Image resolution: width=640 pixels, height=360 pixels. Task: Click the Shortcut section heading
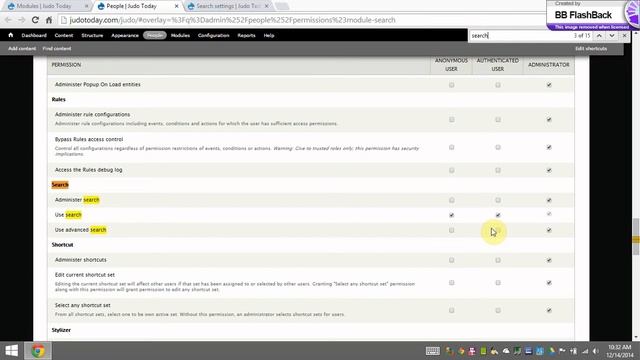pos(62,245)
